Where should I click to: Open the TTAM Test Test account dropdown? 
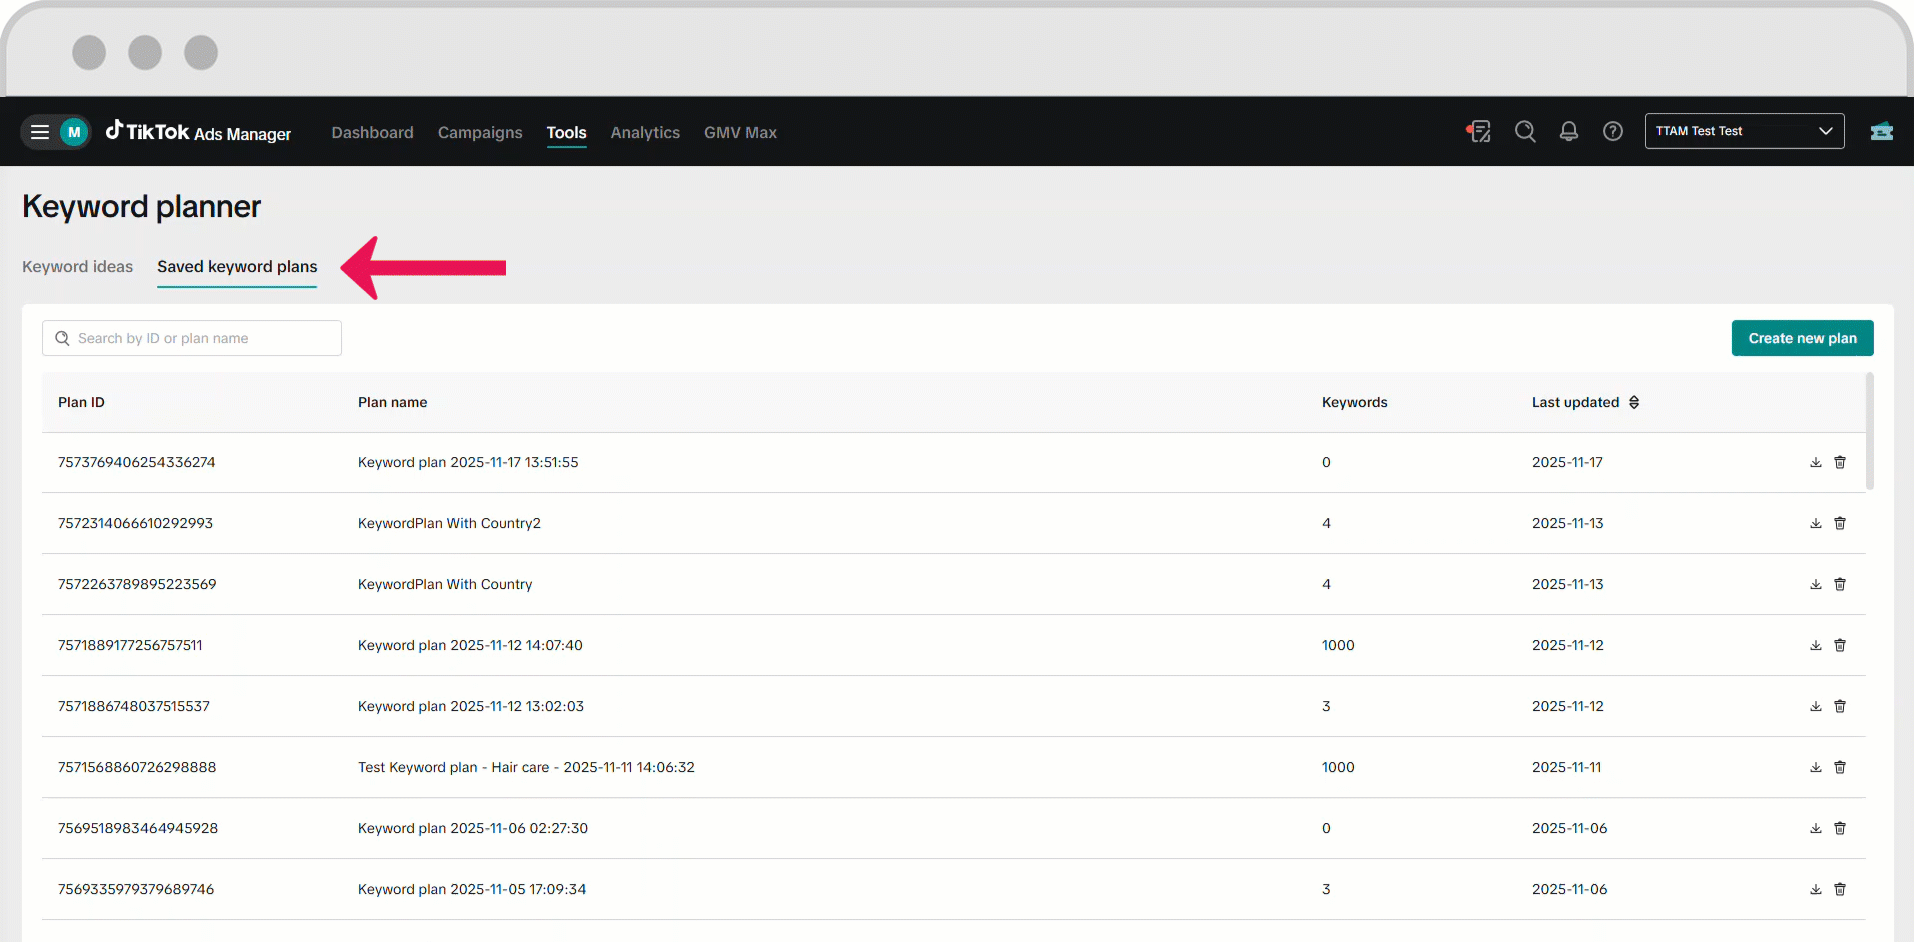(1744, 130)
